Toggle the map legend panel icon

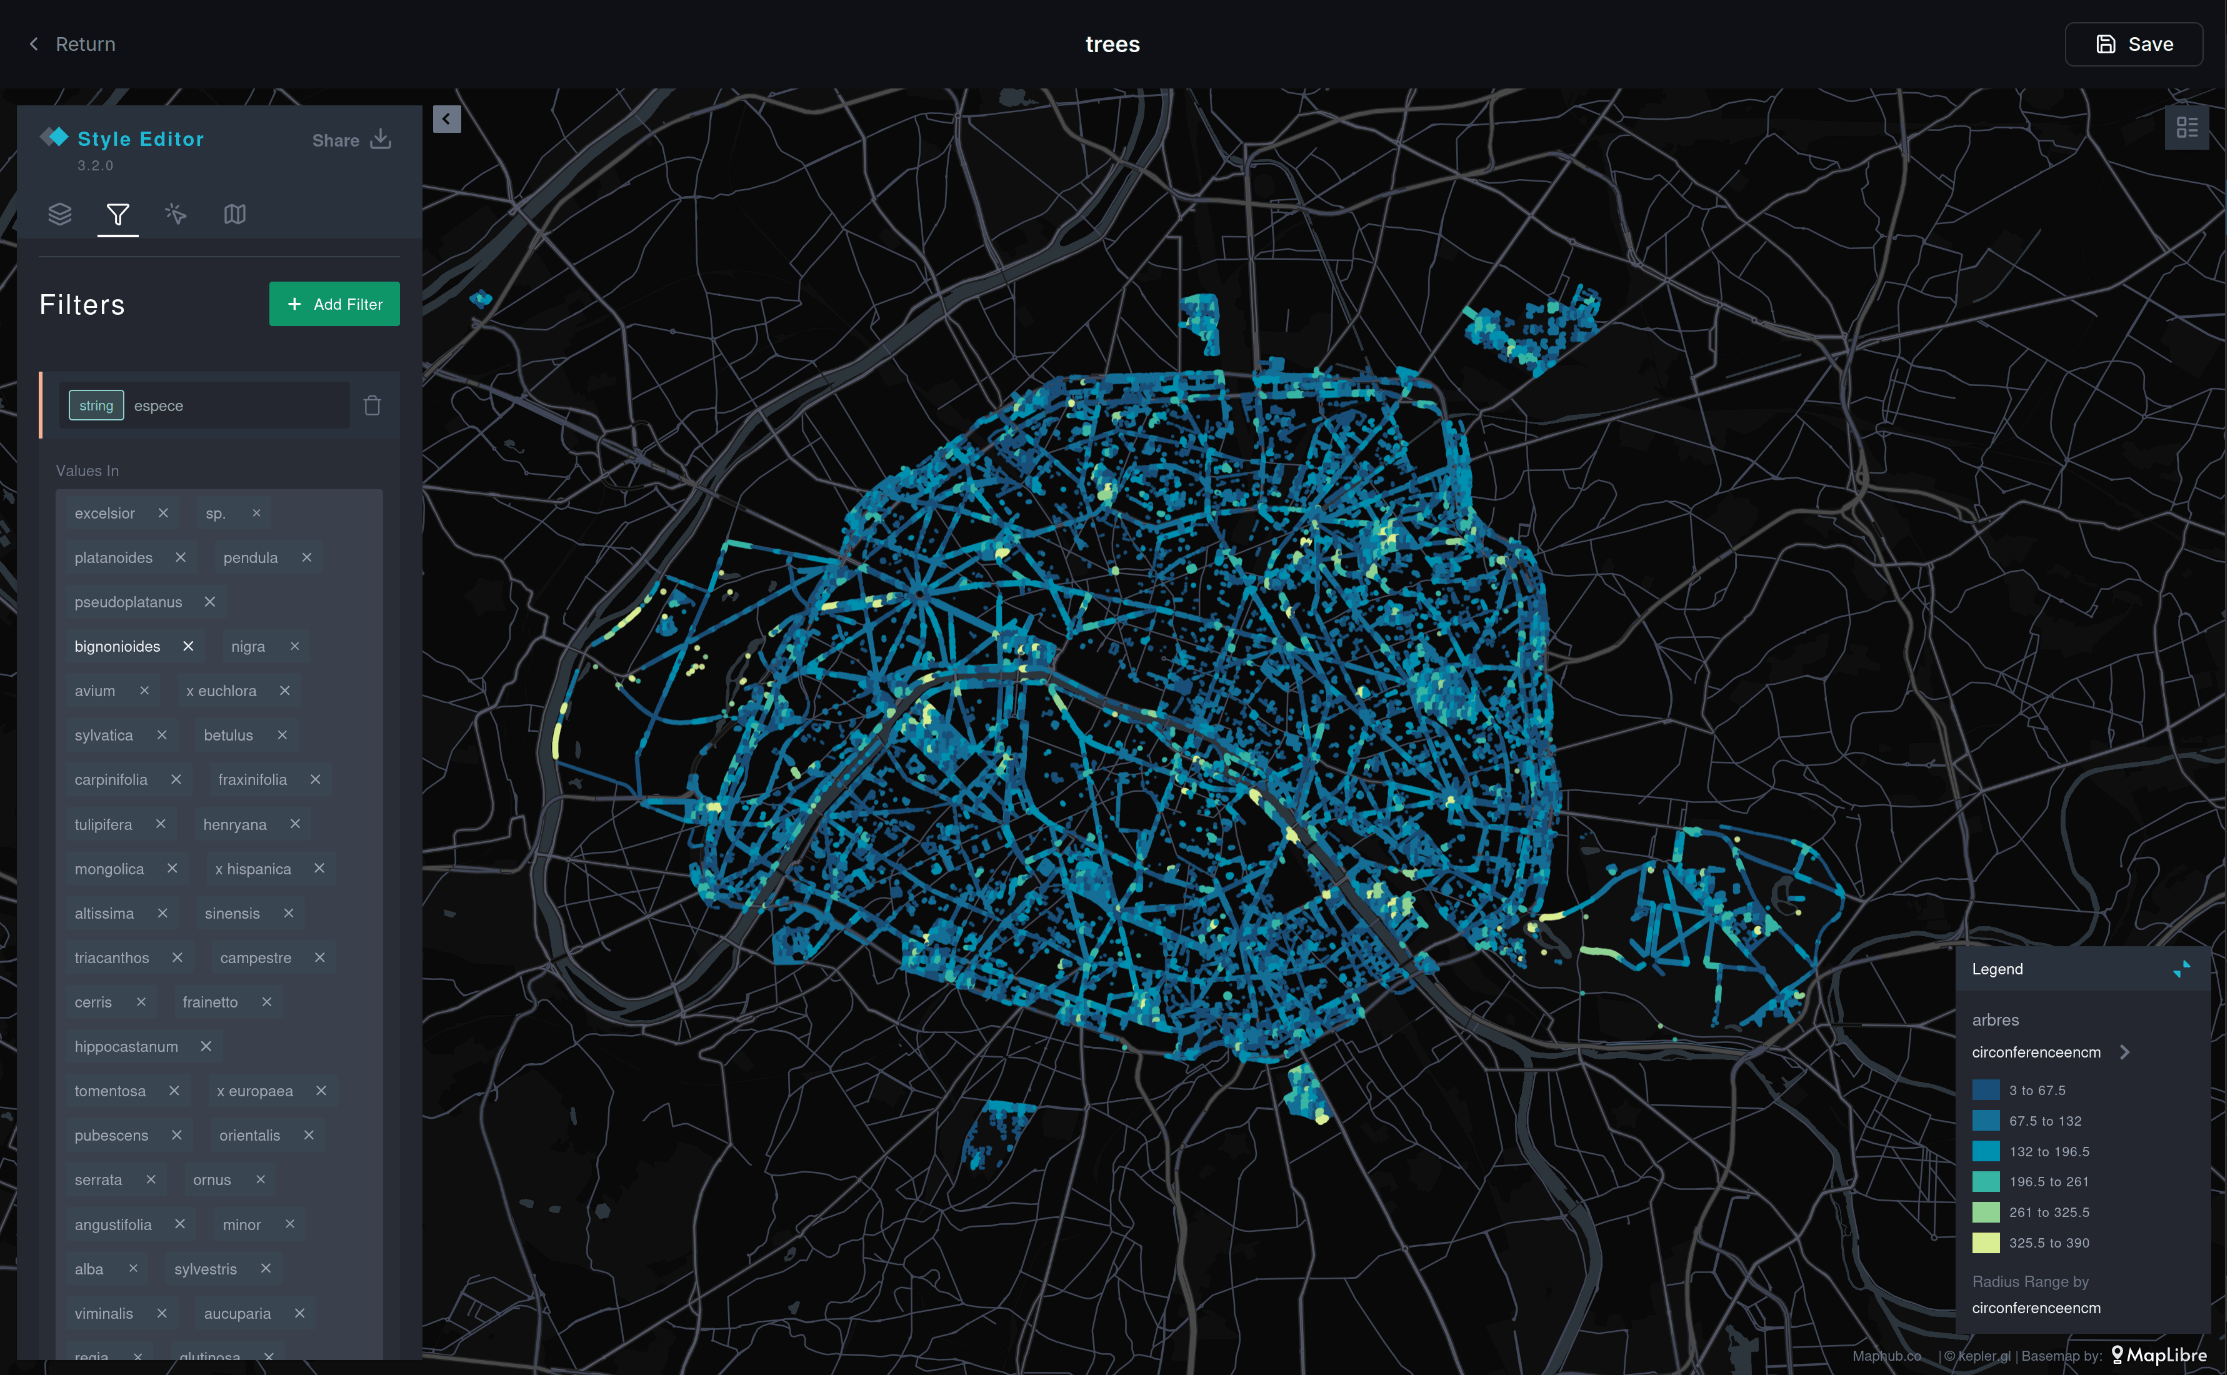pos(2187,128)
